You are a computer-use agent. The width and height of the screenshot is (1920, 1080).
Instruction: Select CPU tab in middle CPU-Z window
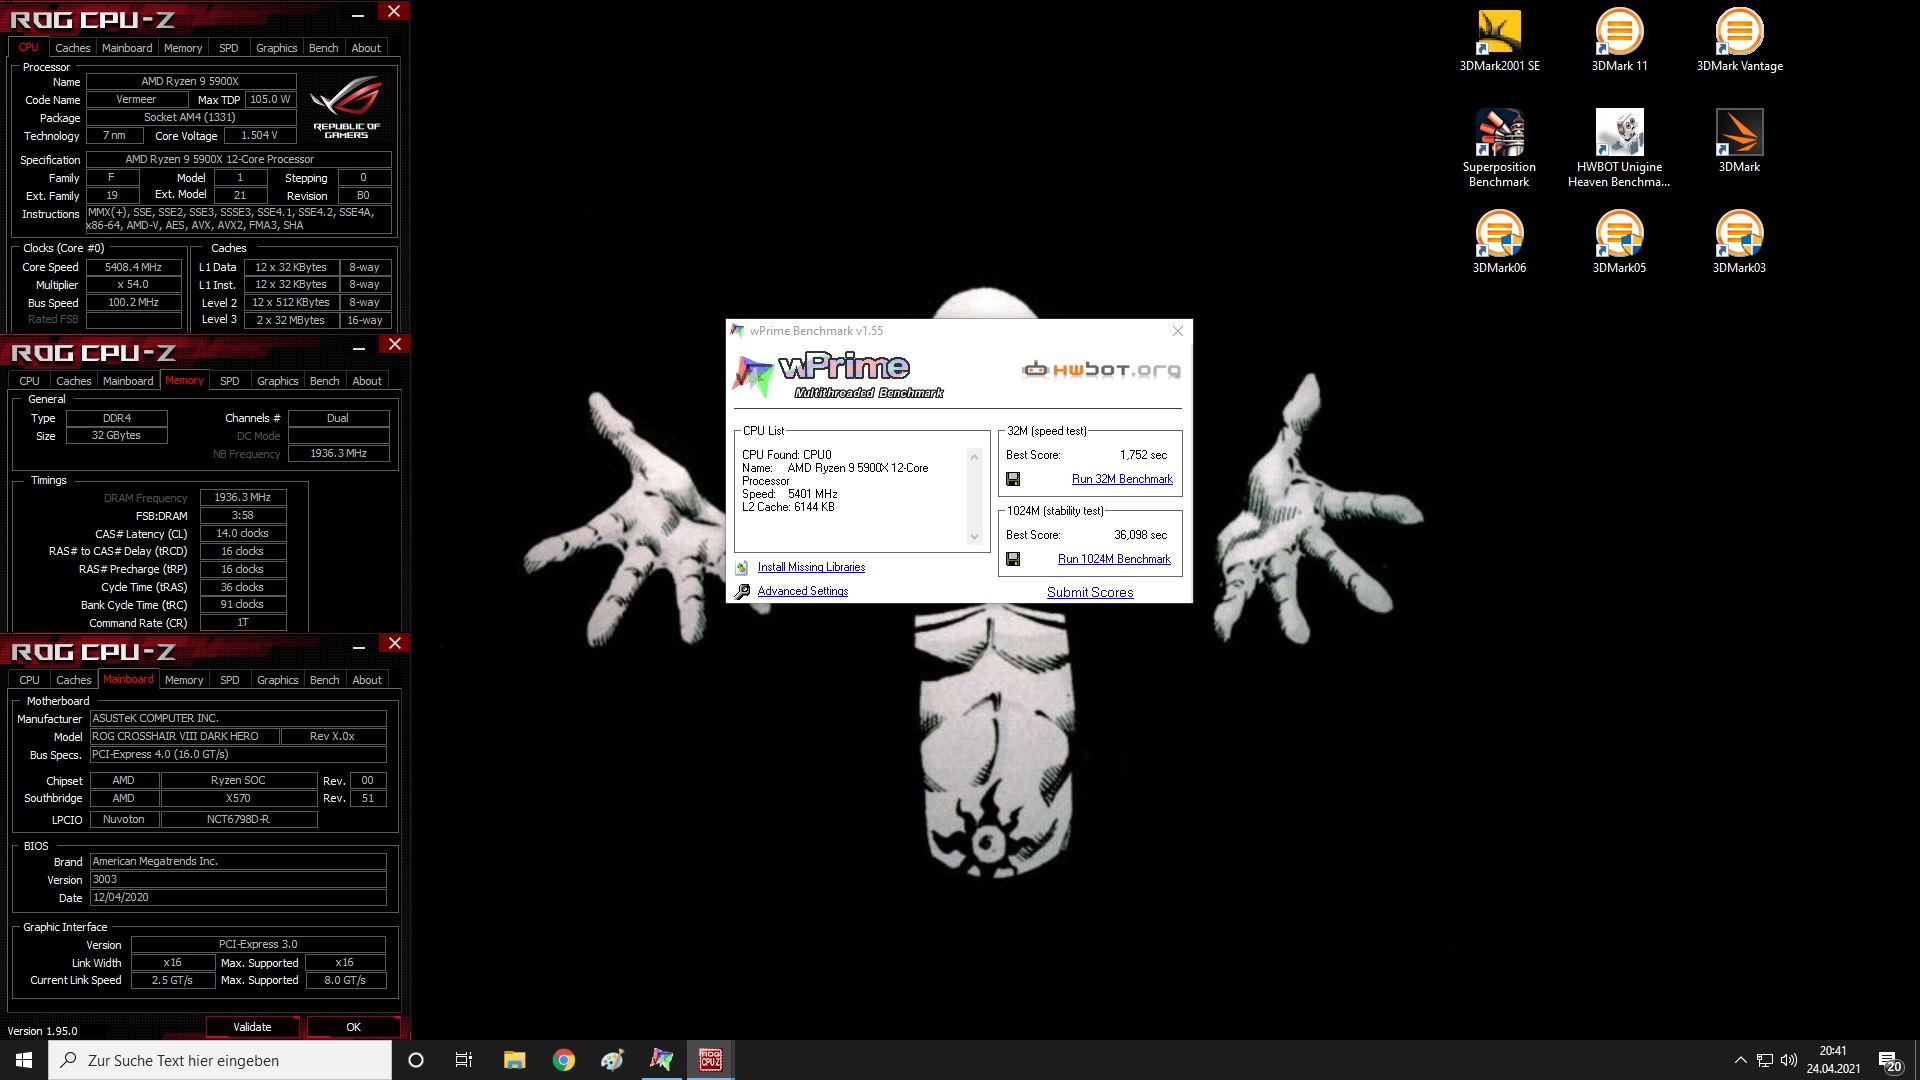click(x=30, y=381)
